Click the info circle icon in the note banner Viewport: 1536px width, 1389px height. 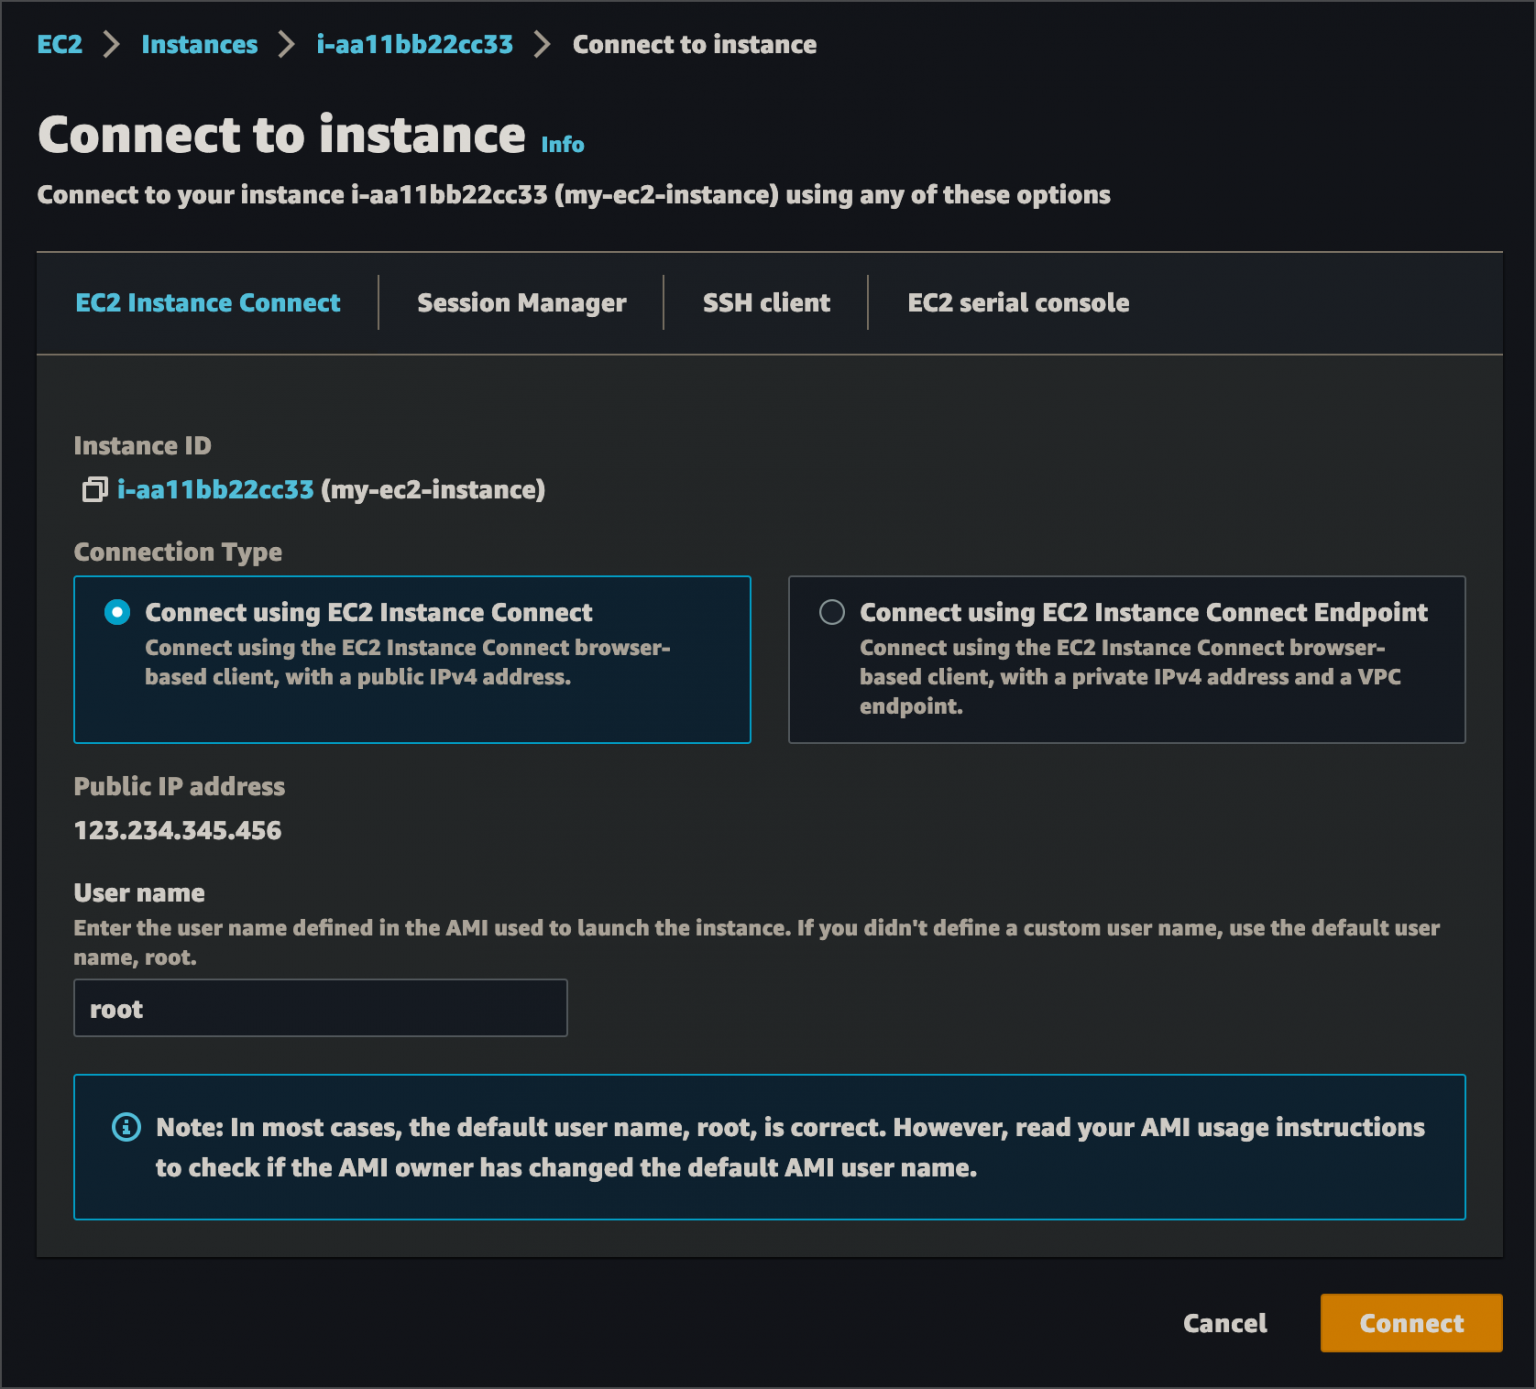coord(125,1127)
